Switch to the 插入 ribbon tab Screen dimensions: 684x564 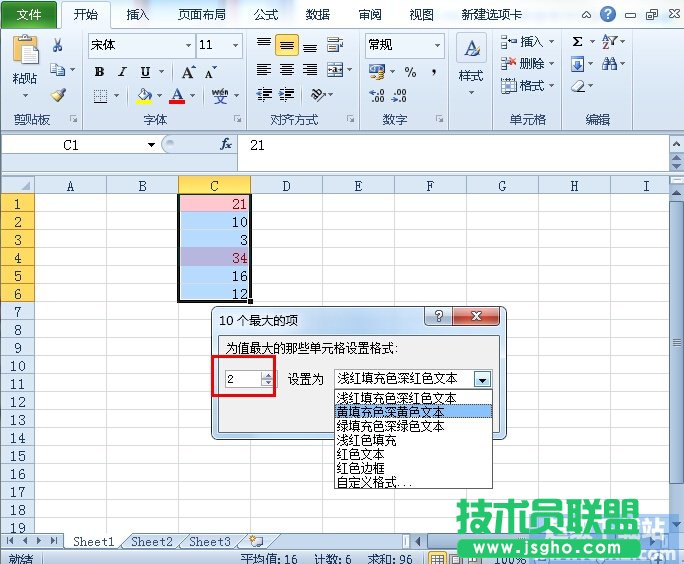(139, 15)
